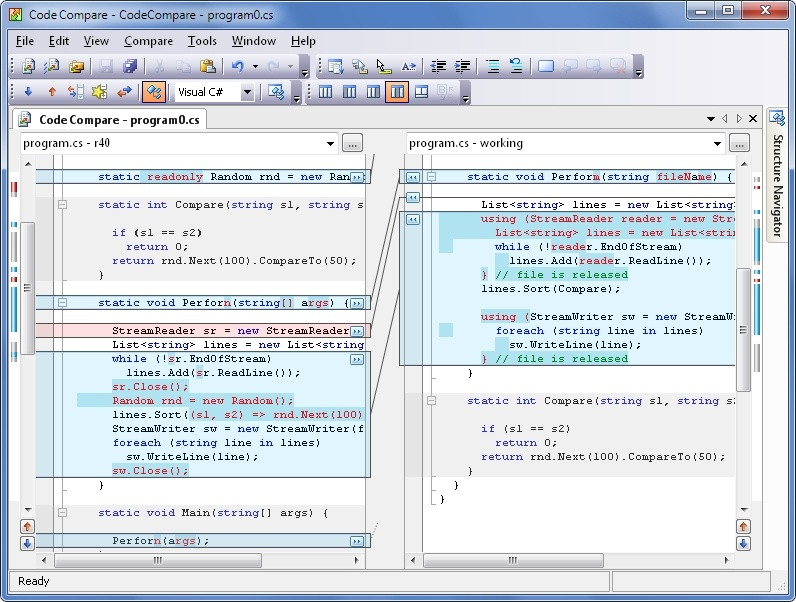Copy right Perform(string fileName) line to left
Image resolution: width=796 pixels, height=602 pixels.
[x=413, y=177]
